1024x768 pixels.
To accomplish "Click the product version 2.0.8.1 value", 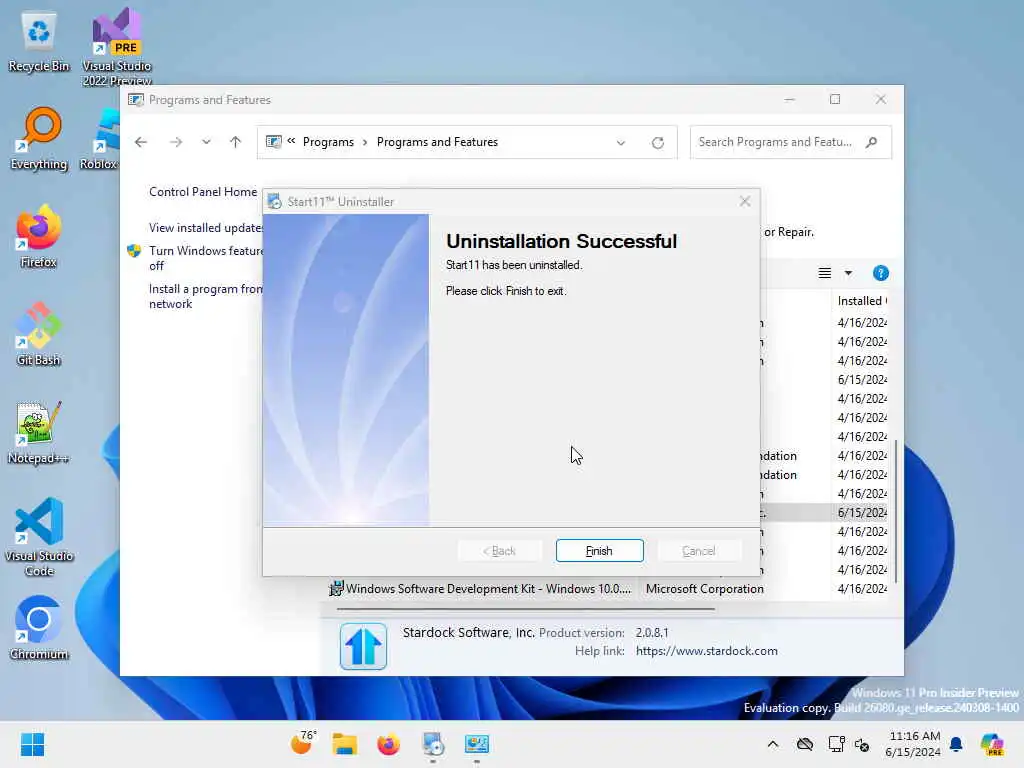I will (652, 633).
